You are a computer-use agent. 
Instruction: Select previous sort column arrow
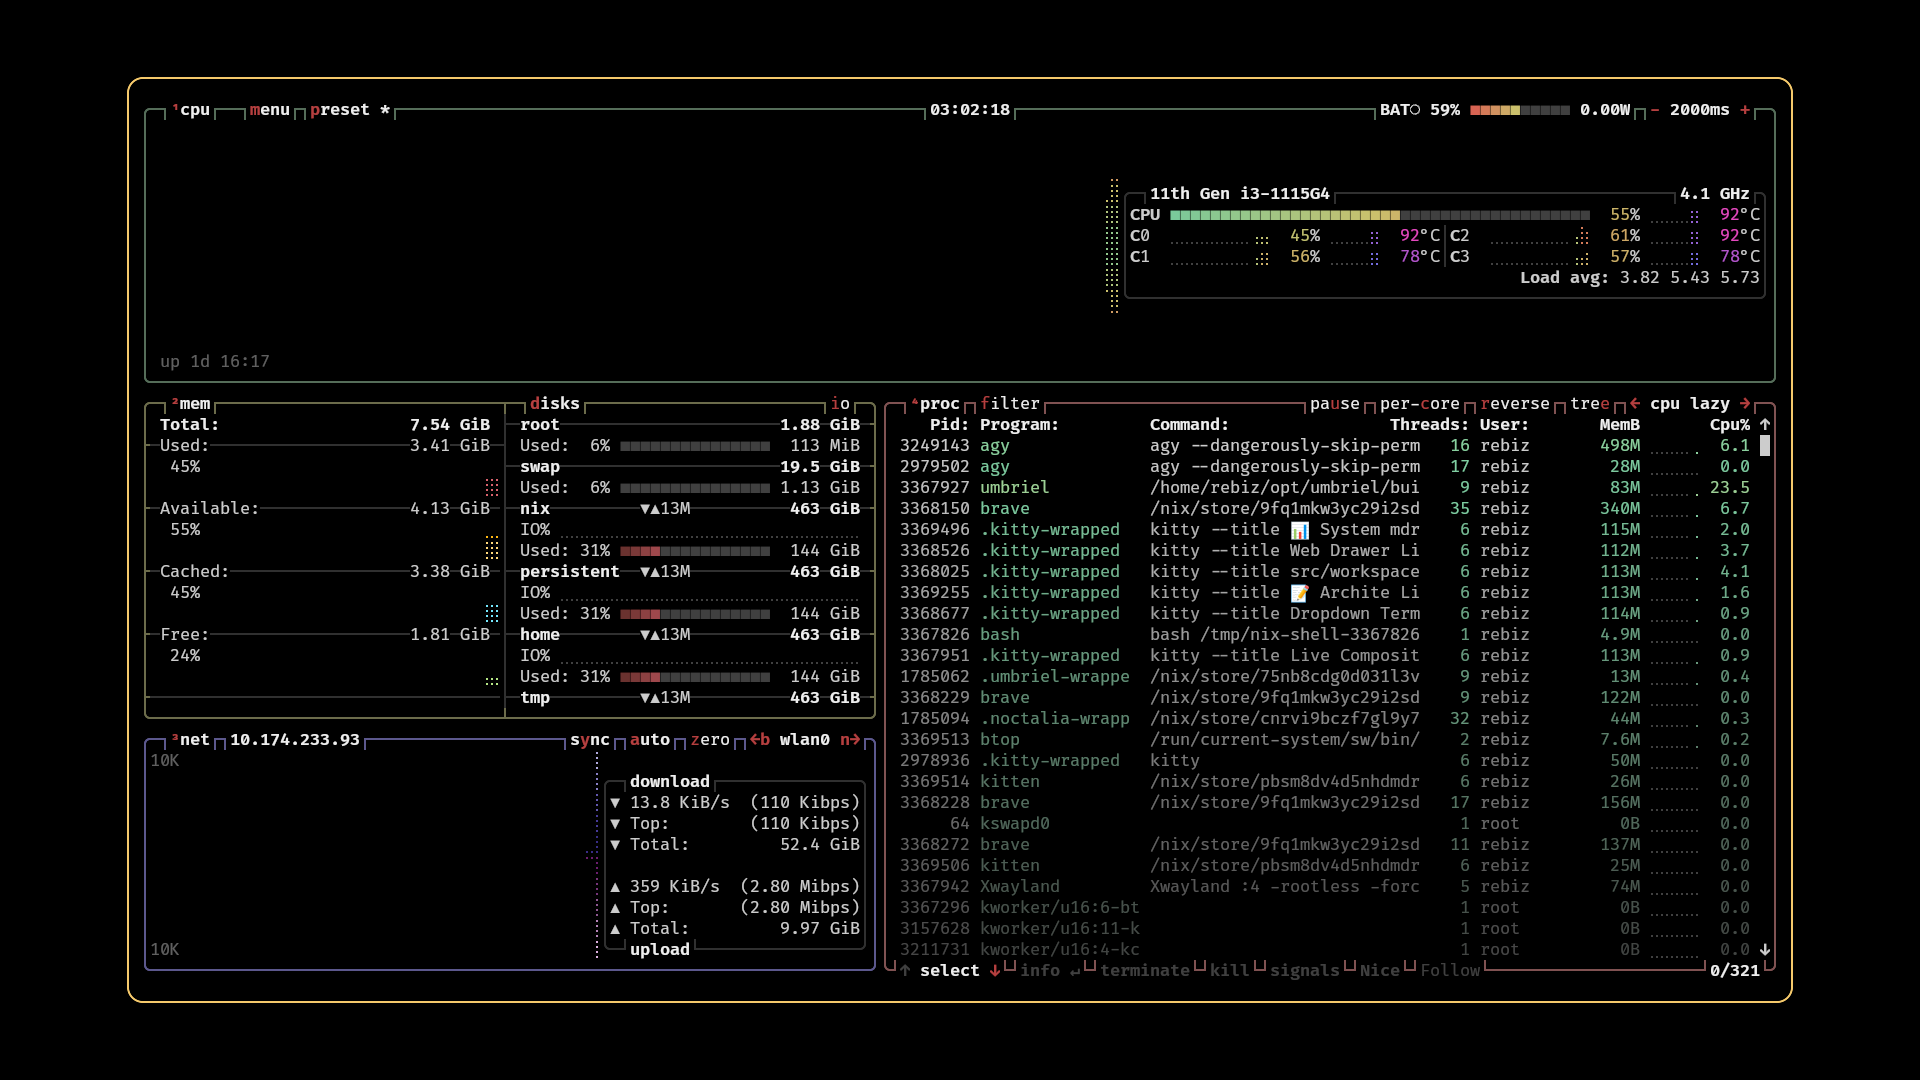(1635, 404)
